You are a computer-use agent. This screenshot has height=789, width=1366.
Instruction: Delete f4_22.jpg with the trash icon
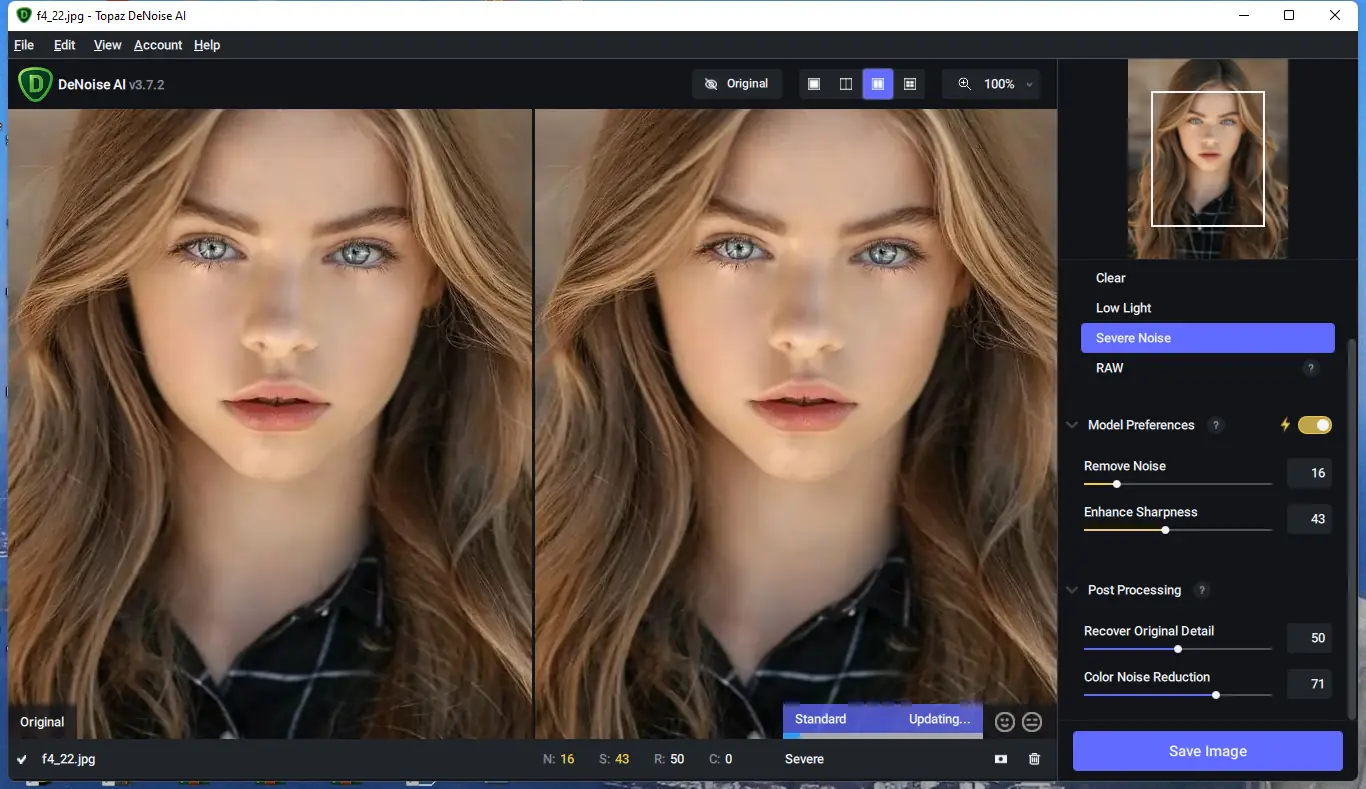click(1034, 759)
